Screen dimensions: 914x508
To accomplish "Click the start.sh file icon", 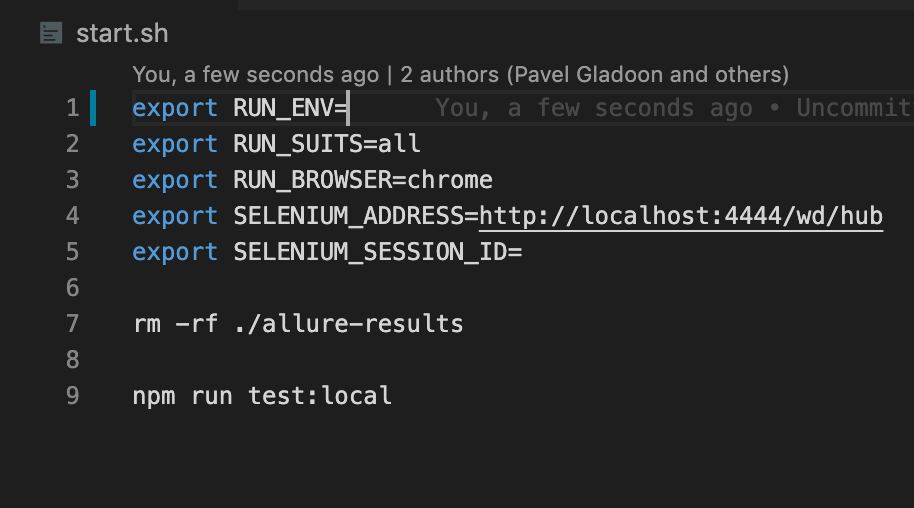I will tap(51, 33).
